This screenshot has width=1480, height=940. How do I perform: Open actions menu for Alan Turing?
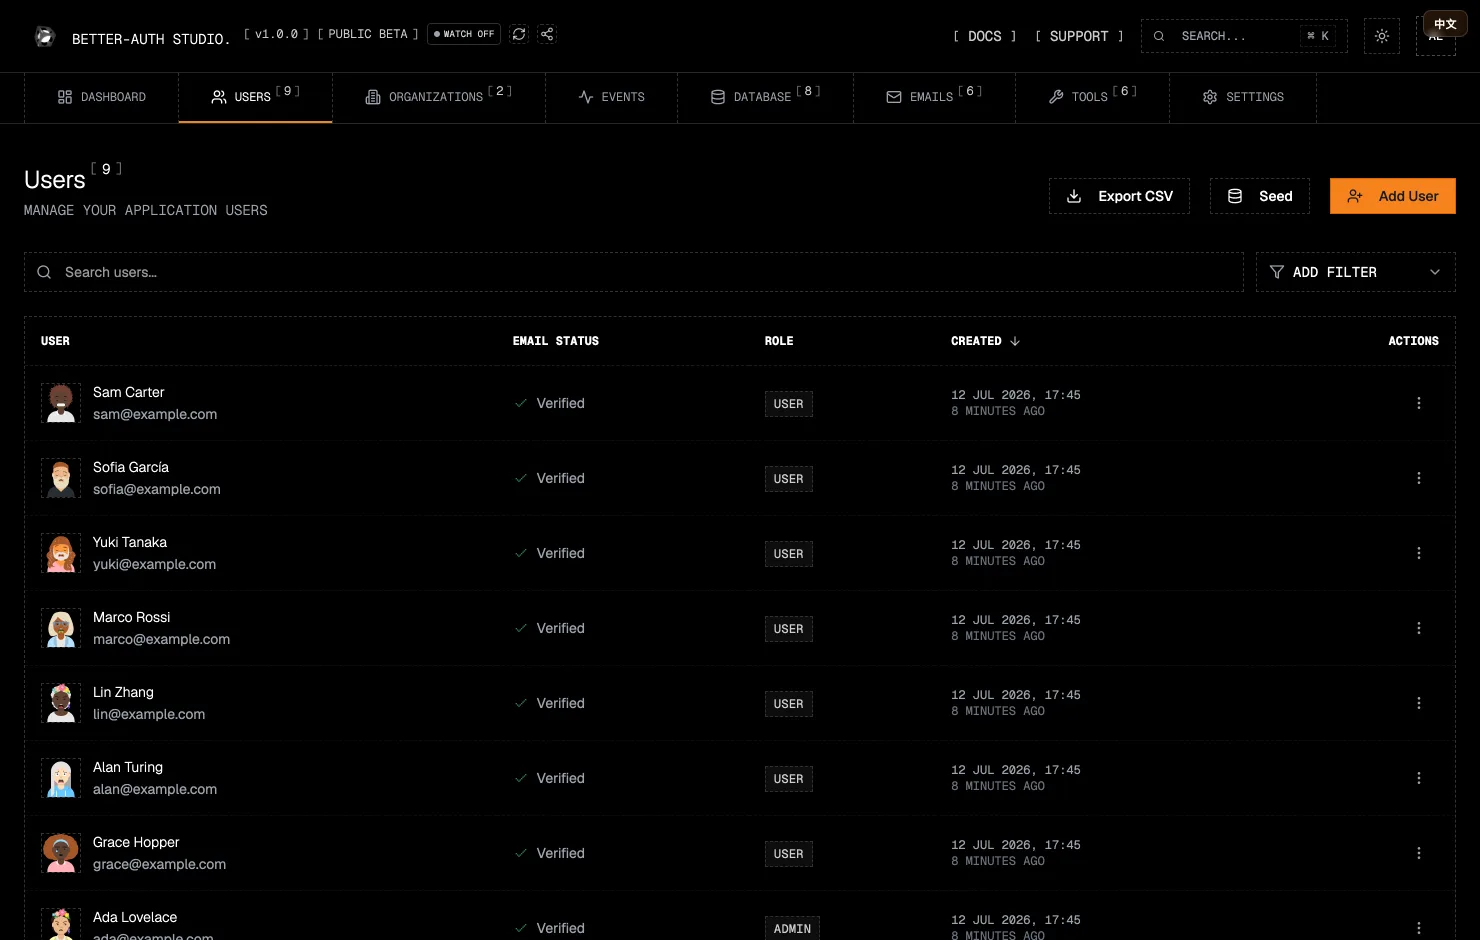[x=1418, y=778]
